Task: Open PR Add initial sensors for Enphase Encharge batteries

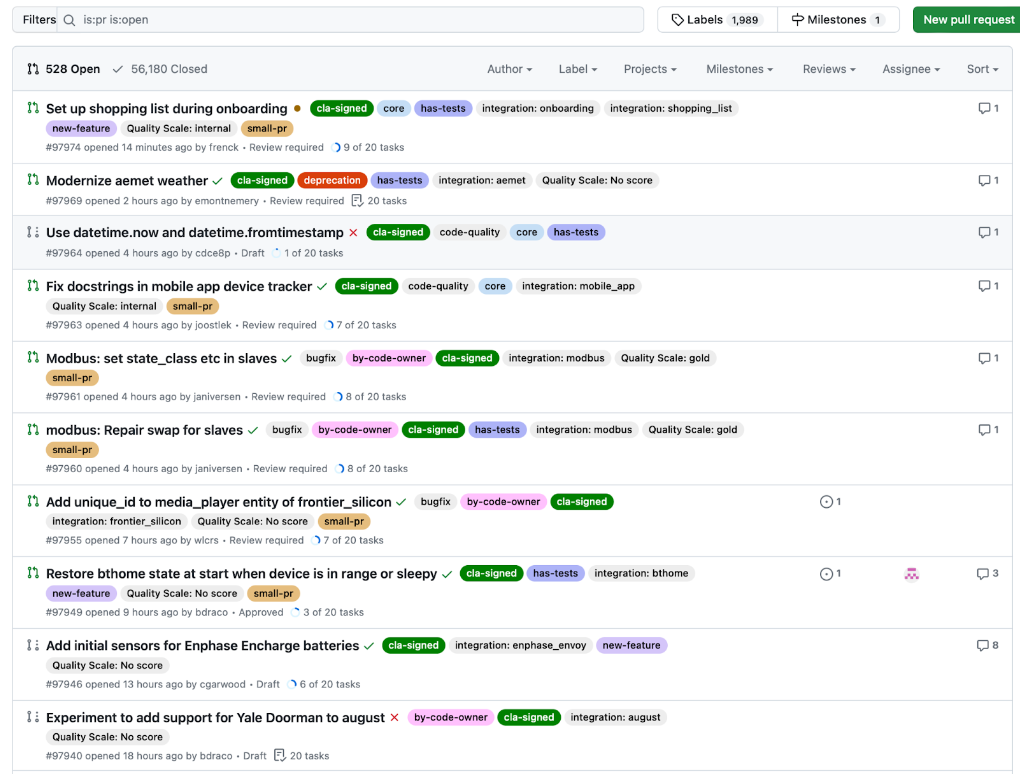Action: click(202, 645)
